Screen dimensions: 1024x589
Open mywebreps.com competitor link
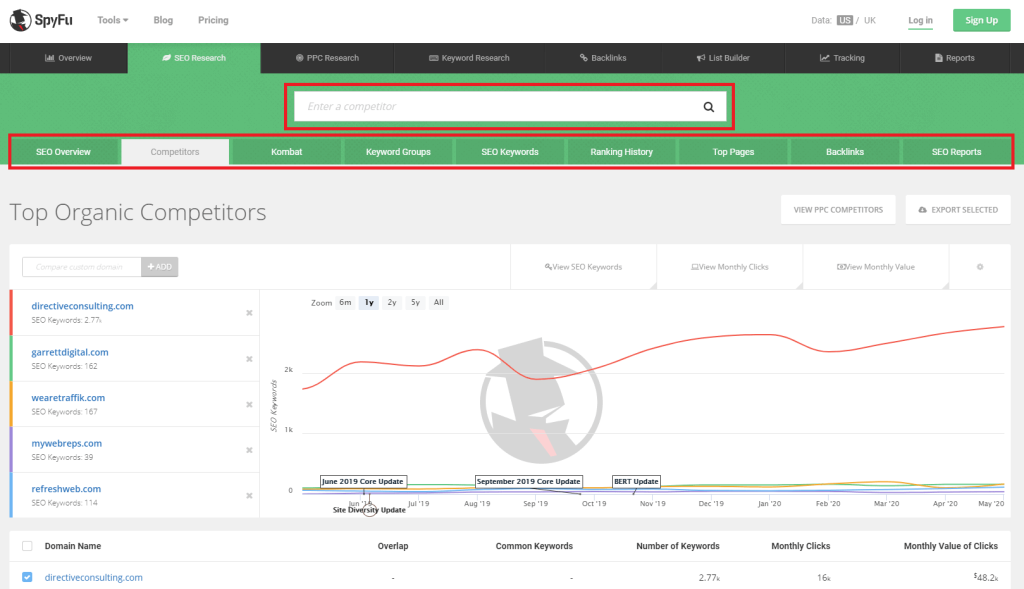(67, 443)
